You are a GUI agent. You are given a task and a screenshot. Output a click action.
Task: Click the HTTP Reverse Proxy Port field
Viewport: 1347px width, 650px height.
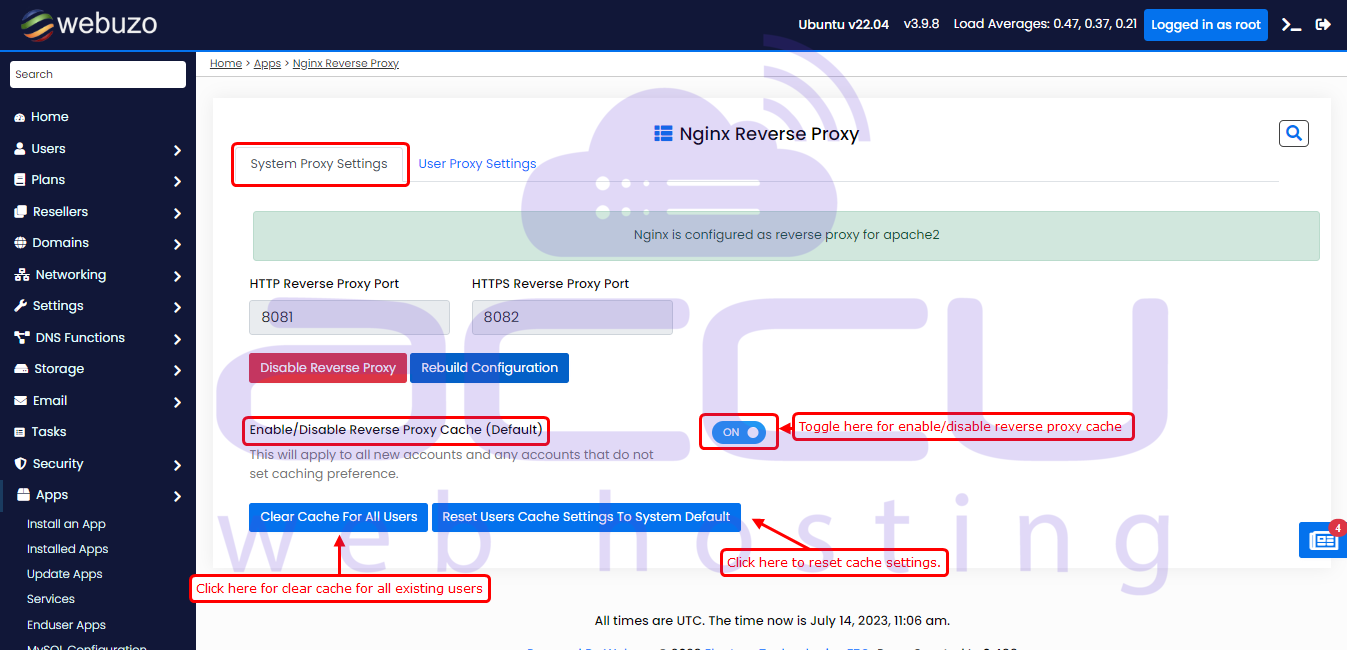[349, 317]
